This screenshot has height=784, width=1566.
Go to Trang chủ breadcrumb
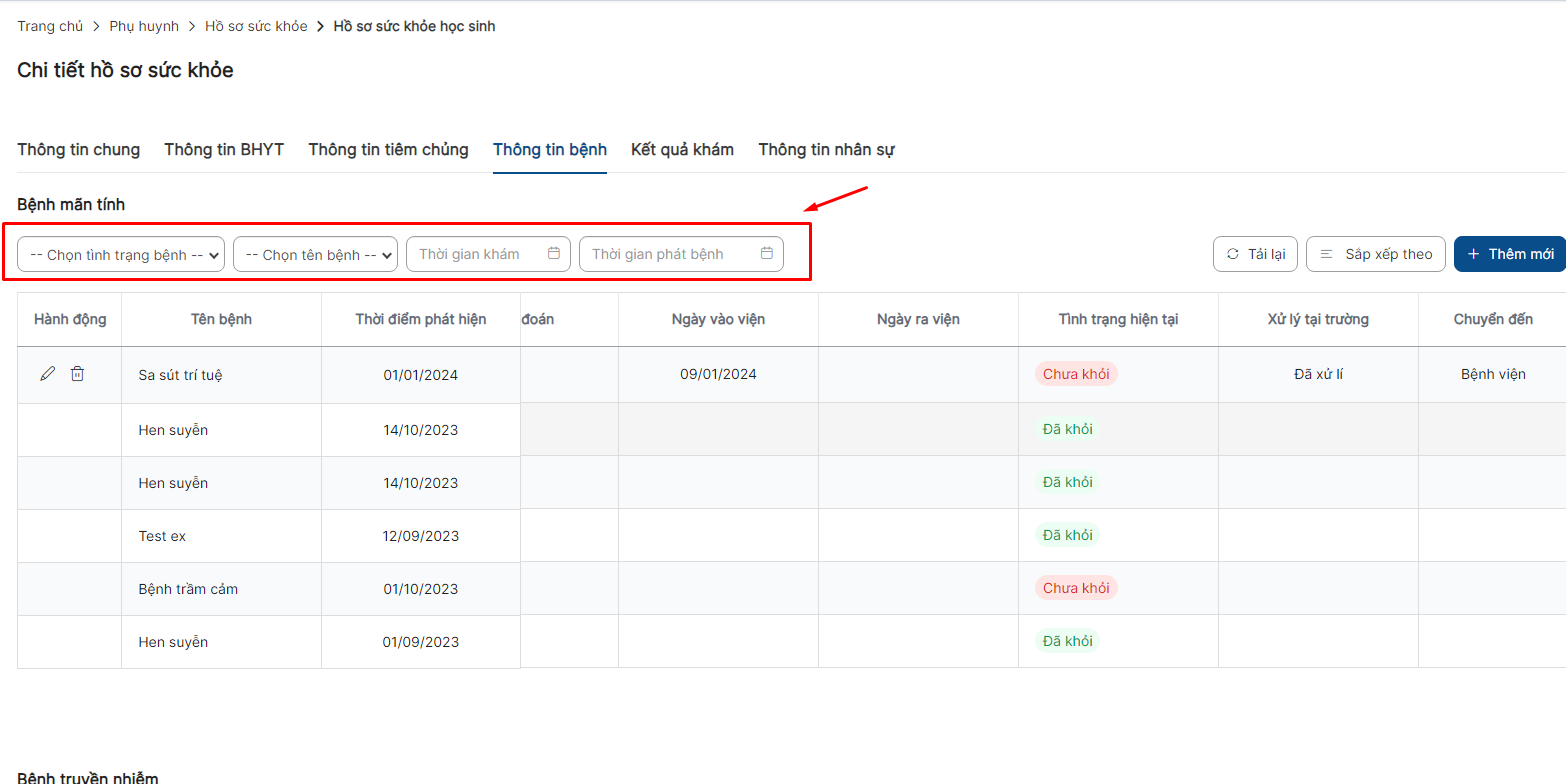pos(50,27)
